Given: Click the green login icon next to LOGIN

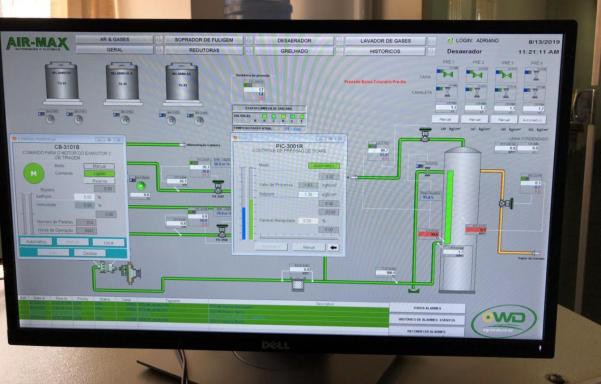Looking at the screenshot, I should (450, 40).
